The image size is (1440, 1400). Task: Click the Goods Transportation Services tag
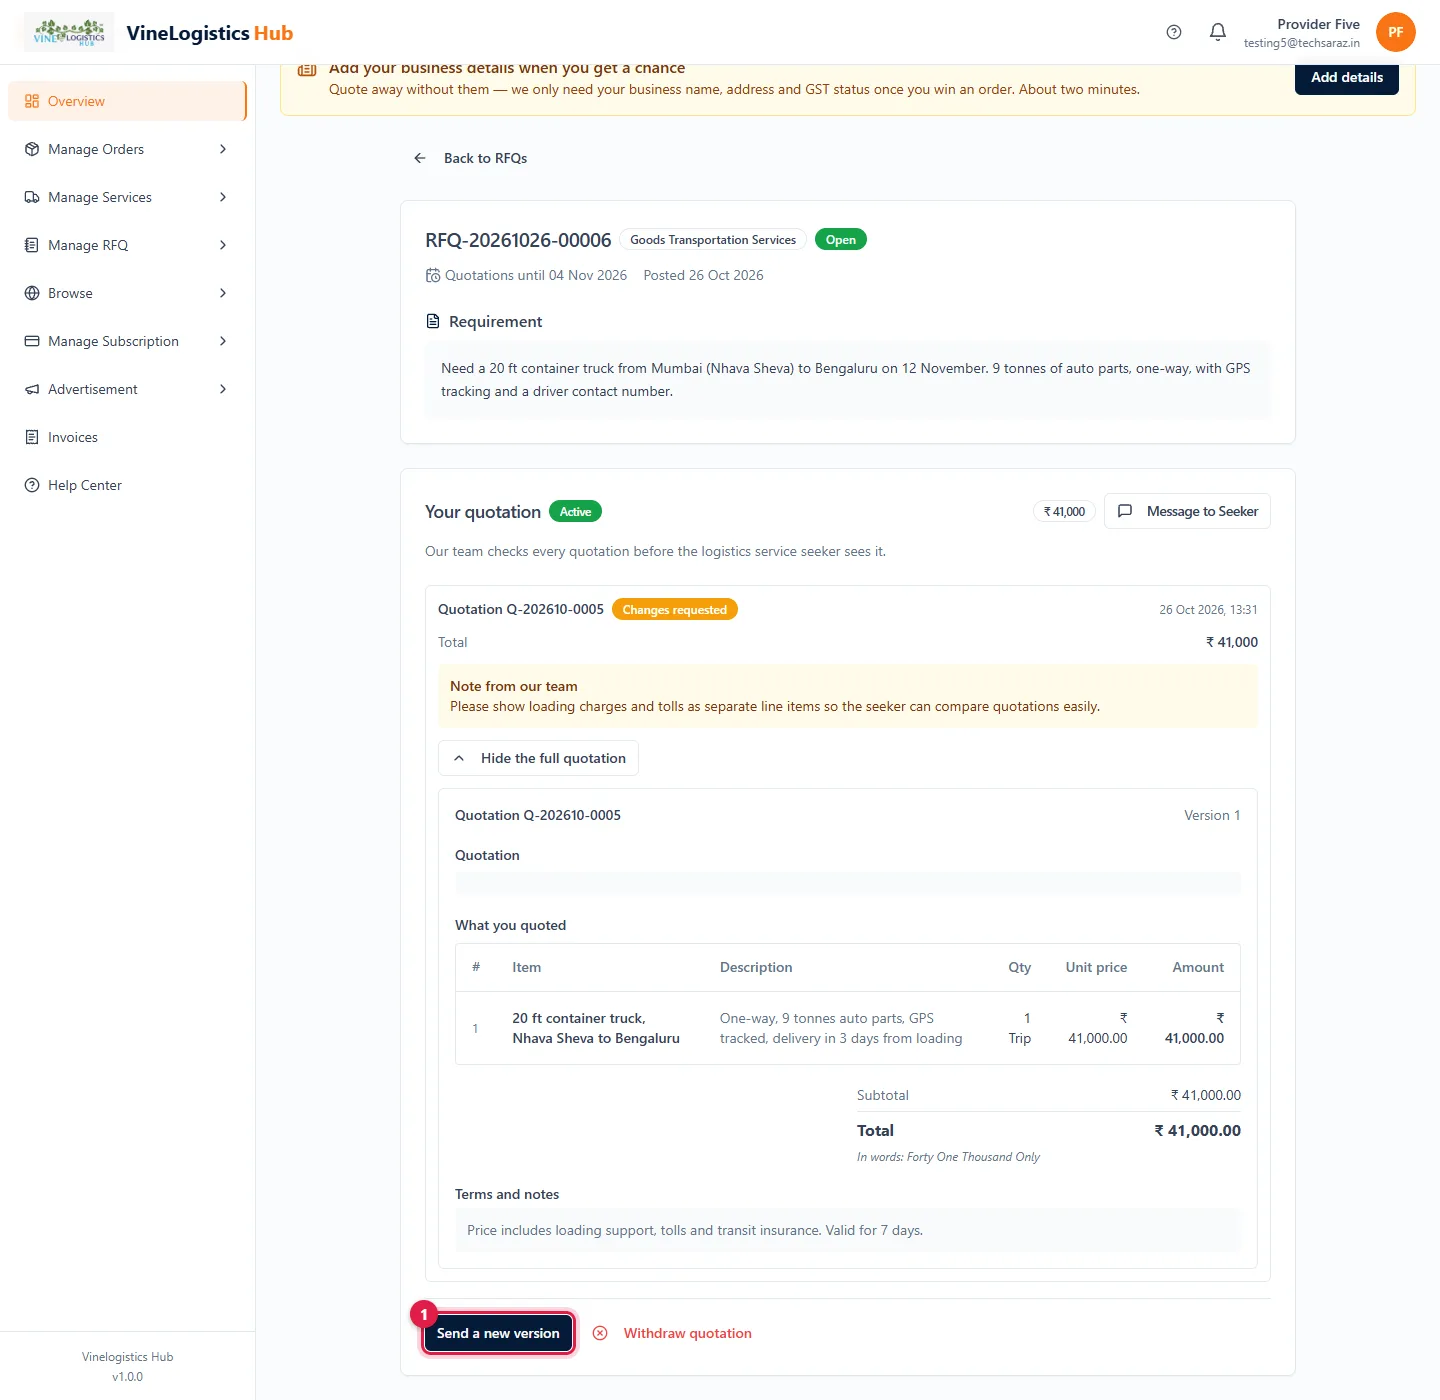tap(713, 240)
